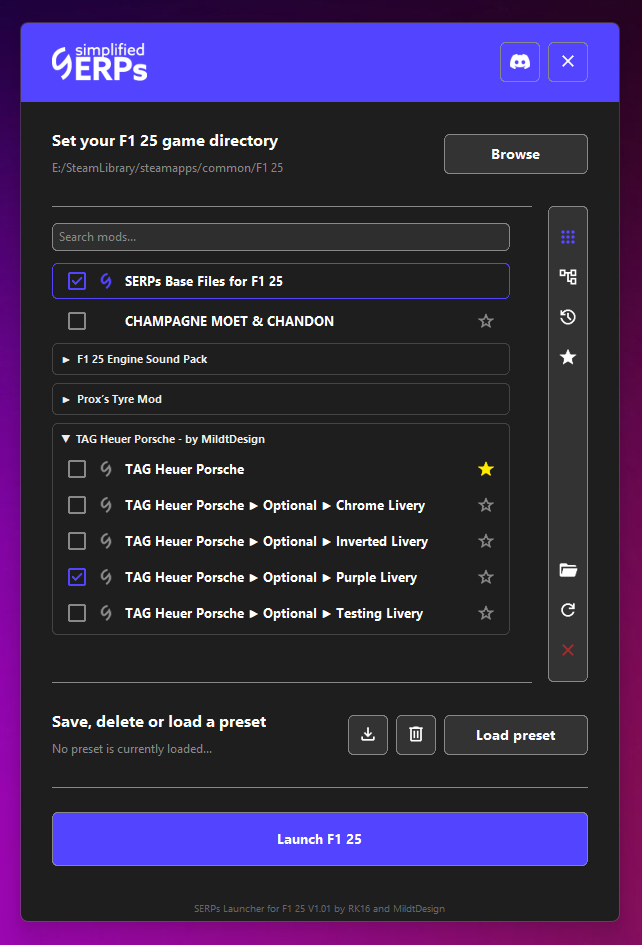Click SERPs icon beside Chrome Livery
The height and width of the screenshot is (945, 642).
tap(106, 505)
